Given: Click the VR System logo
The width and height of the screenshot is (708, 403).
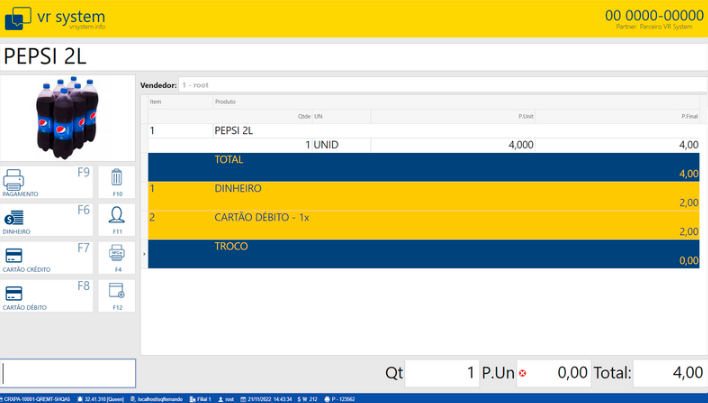Looking at the screenshot, I should pyautogui.click(x=20, y=18).
